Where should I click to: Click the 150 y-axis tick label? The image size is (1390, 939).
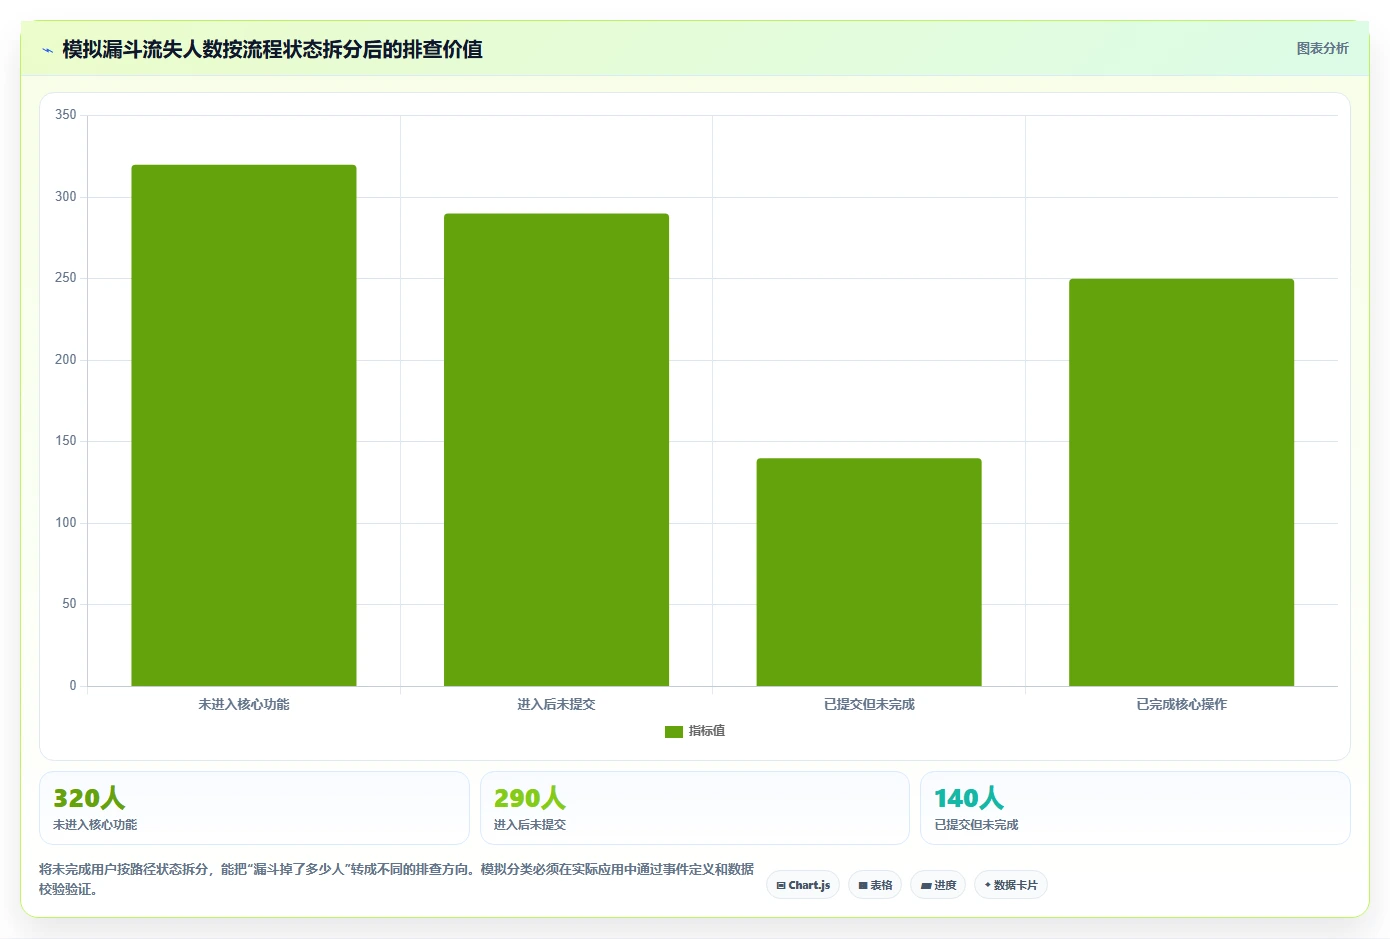(x=66, y=441)
